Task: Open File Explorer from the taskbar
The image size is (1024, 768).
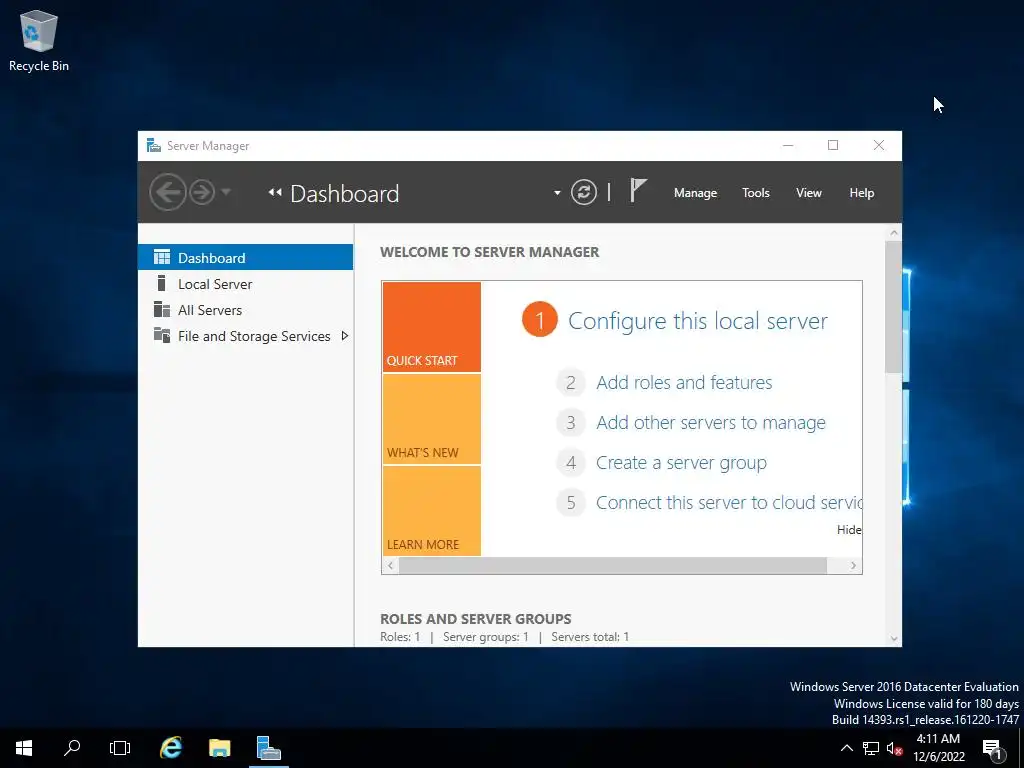Action: point(219,748)
